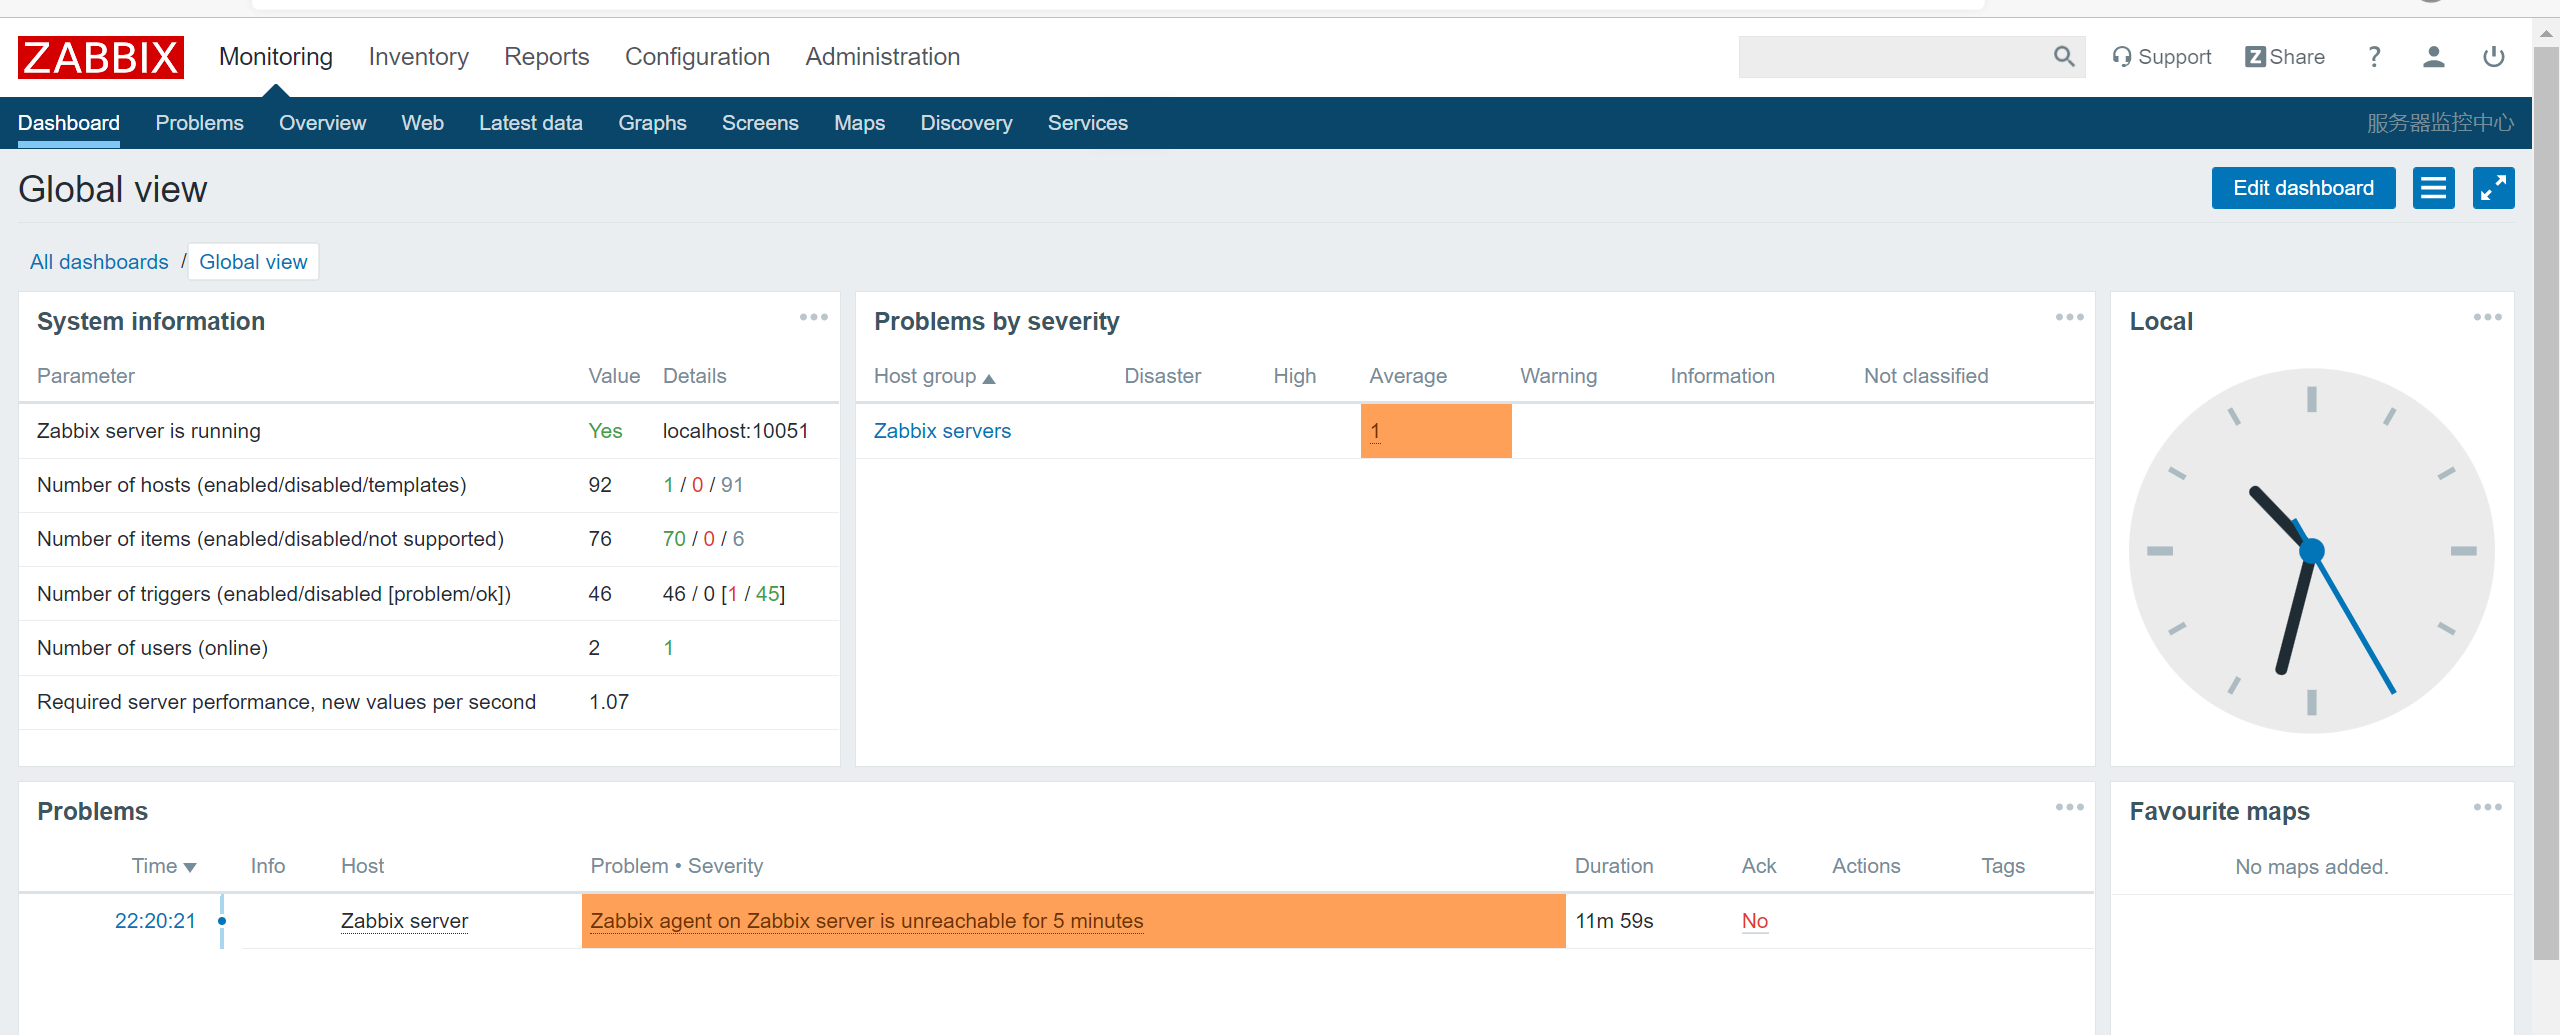The height and width of the screenshot is (1035, 2560).
Task: Click the 70 / 0 / 6 items details
Action: pyautogui.click(x=704, y=539)
